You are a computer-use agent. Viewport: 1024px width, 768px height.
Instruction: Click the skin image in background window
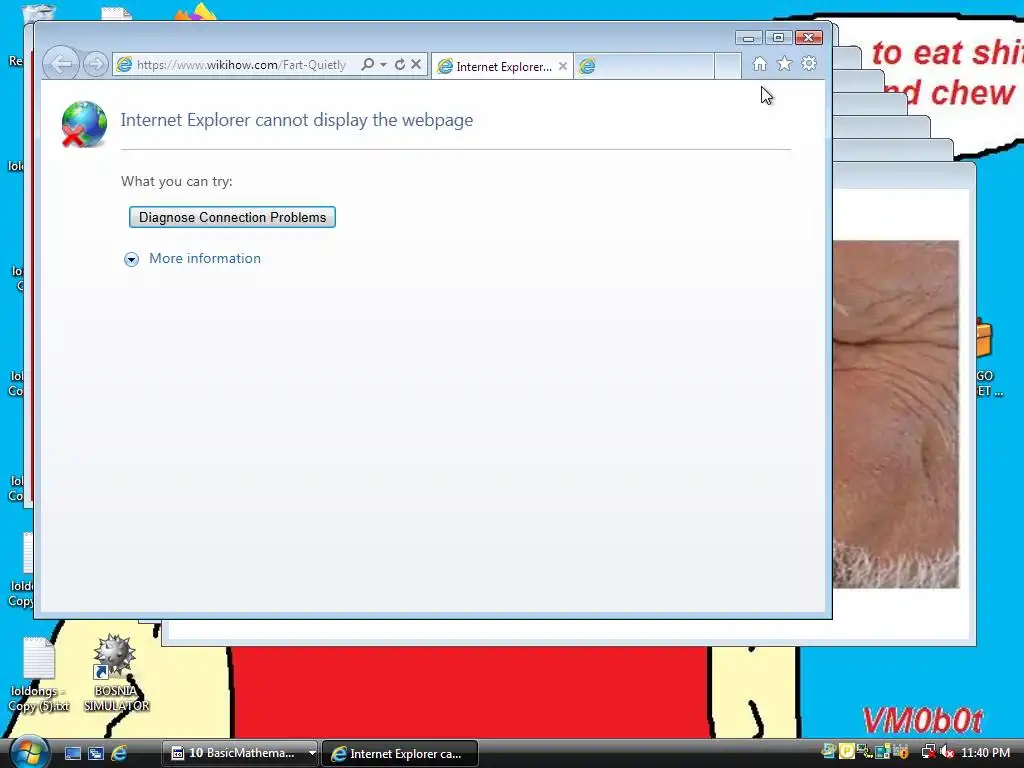pyautogui.click(x=896, y=414)
